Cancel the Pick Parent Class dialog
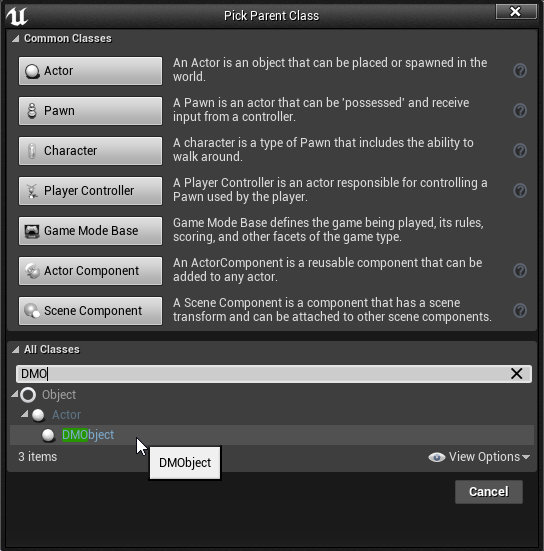The height and width of the screenshot is (551, 544). click(489, 492)
